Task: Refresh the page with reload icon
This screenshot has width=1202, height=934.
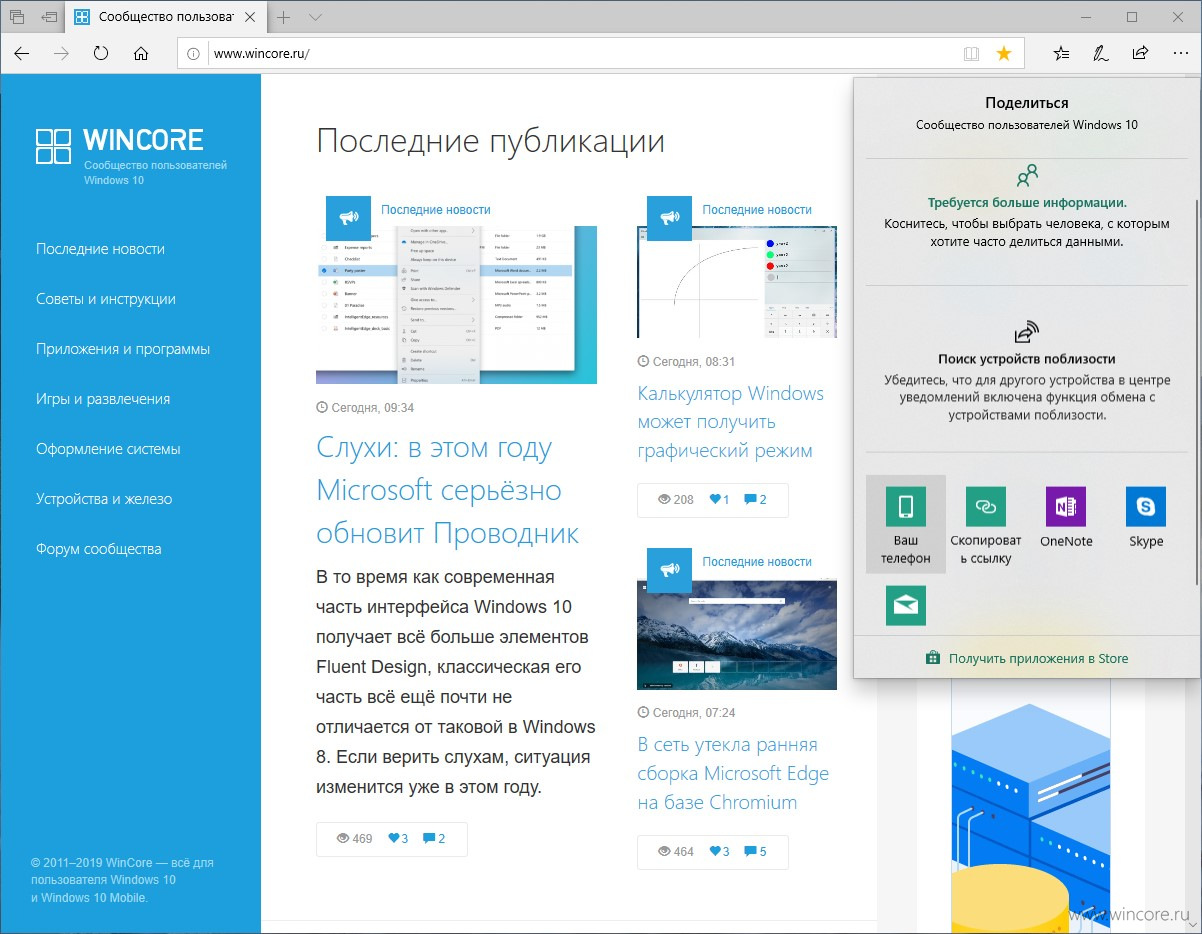Action: click(101, 54)
